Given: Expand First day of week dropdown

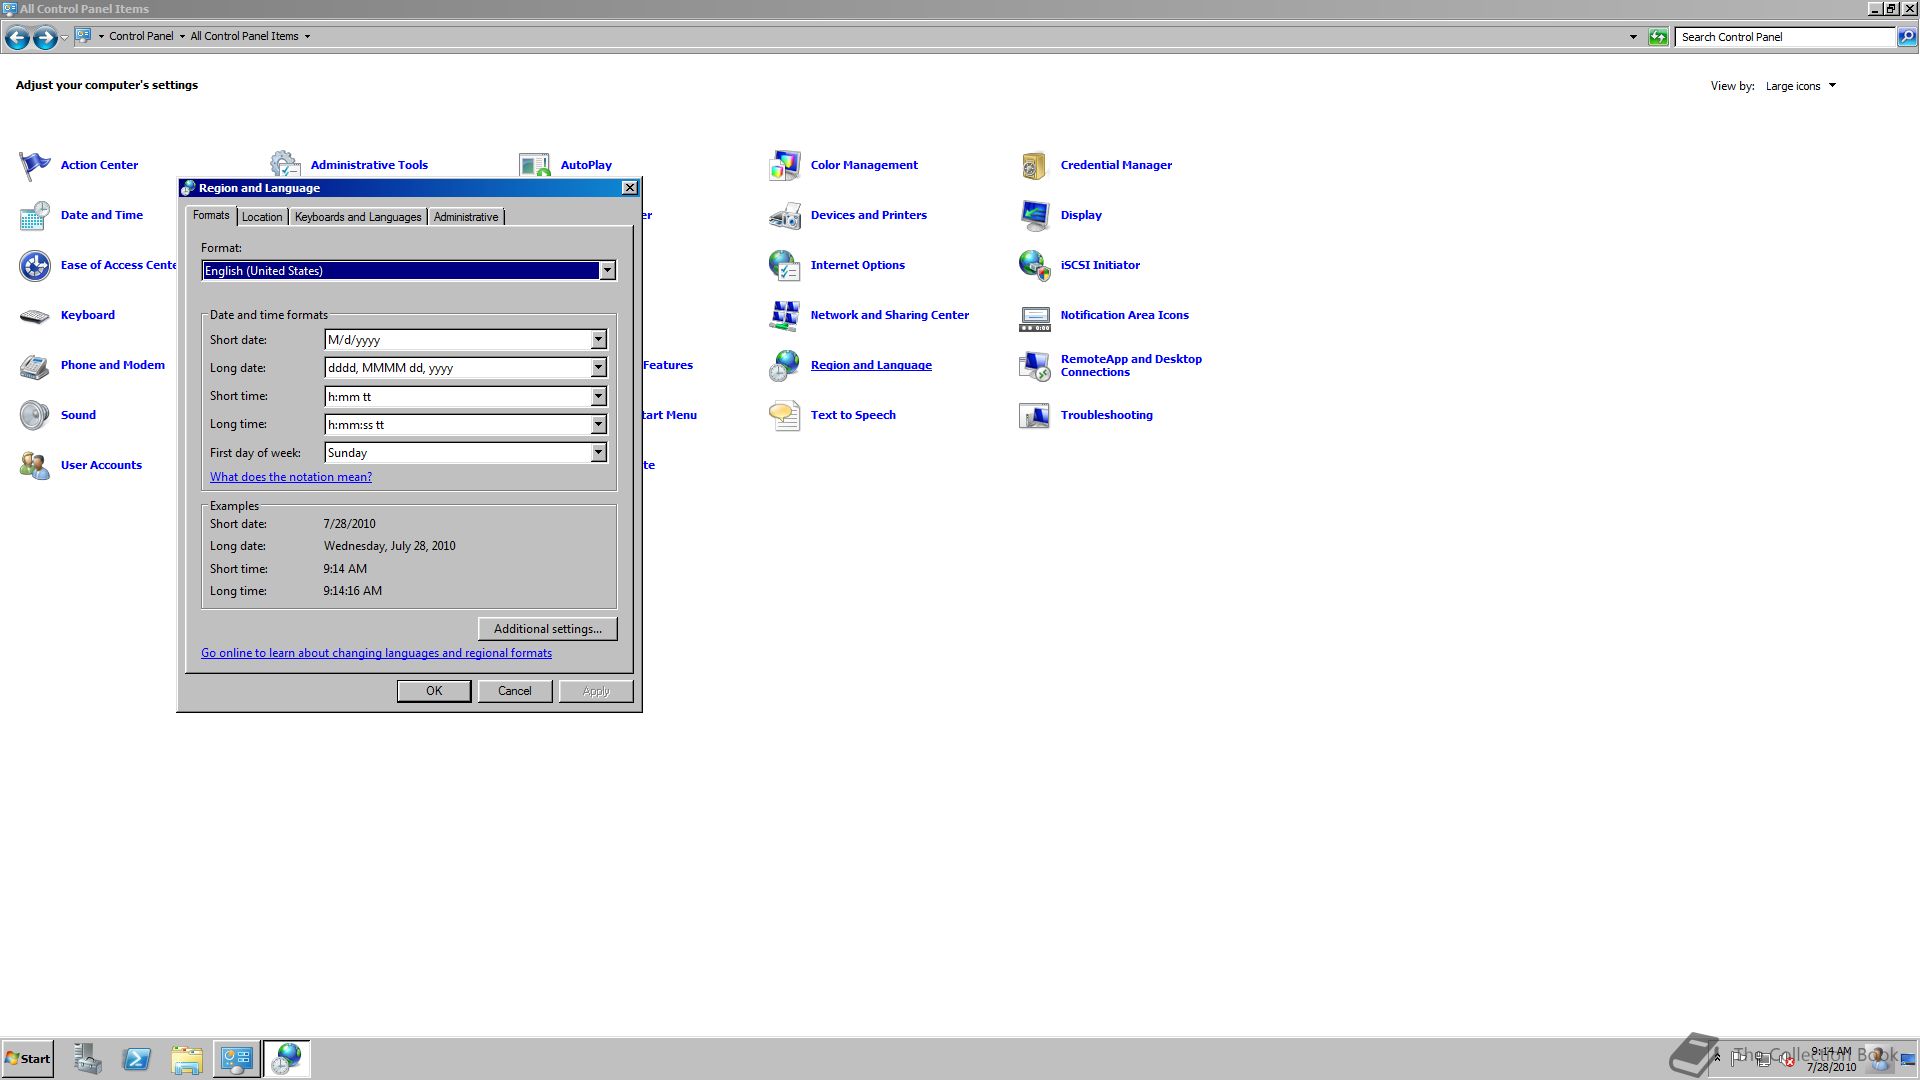Looking at the screenshot, I should click(x=598, y=453).
